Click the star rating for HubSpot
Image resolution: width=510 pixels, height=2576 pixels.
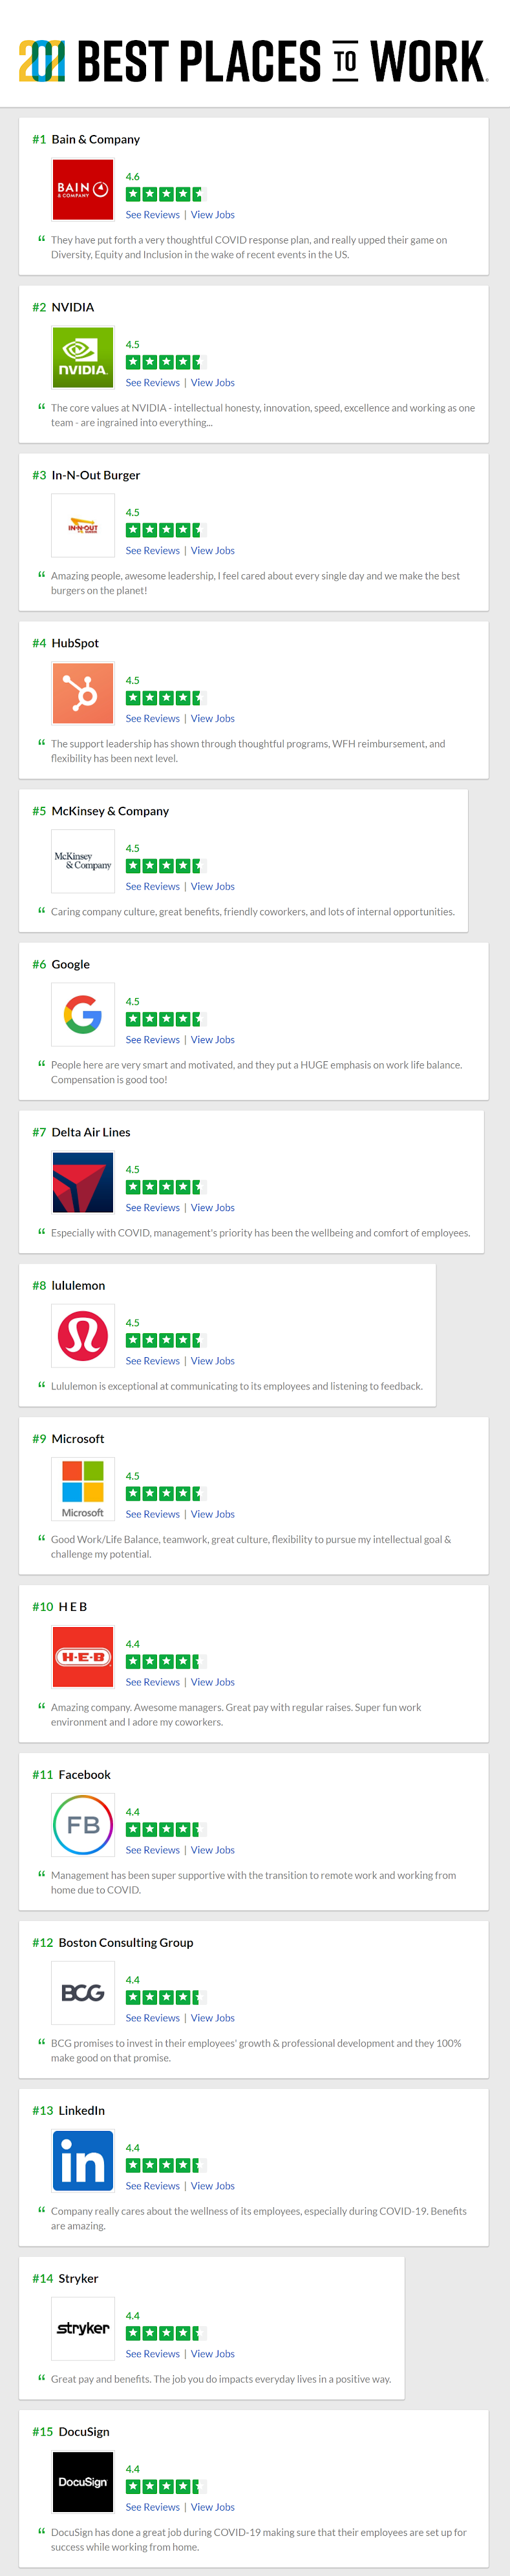pos(163,698)
